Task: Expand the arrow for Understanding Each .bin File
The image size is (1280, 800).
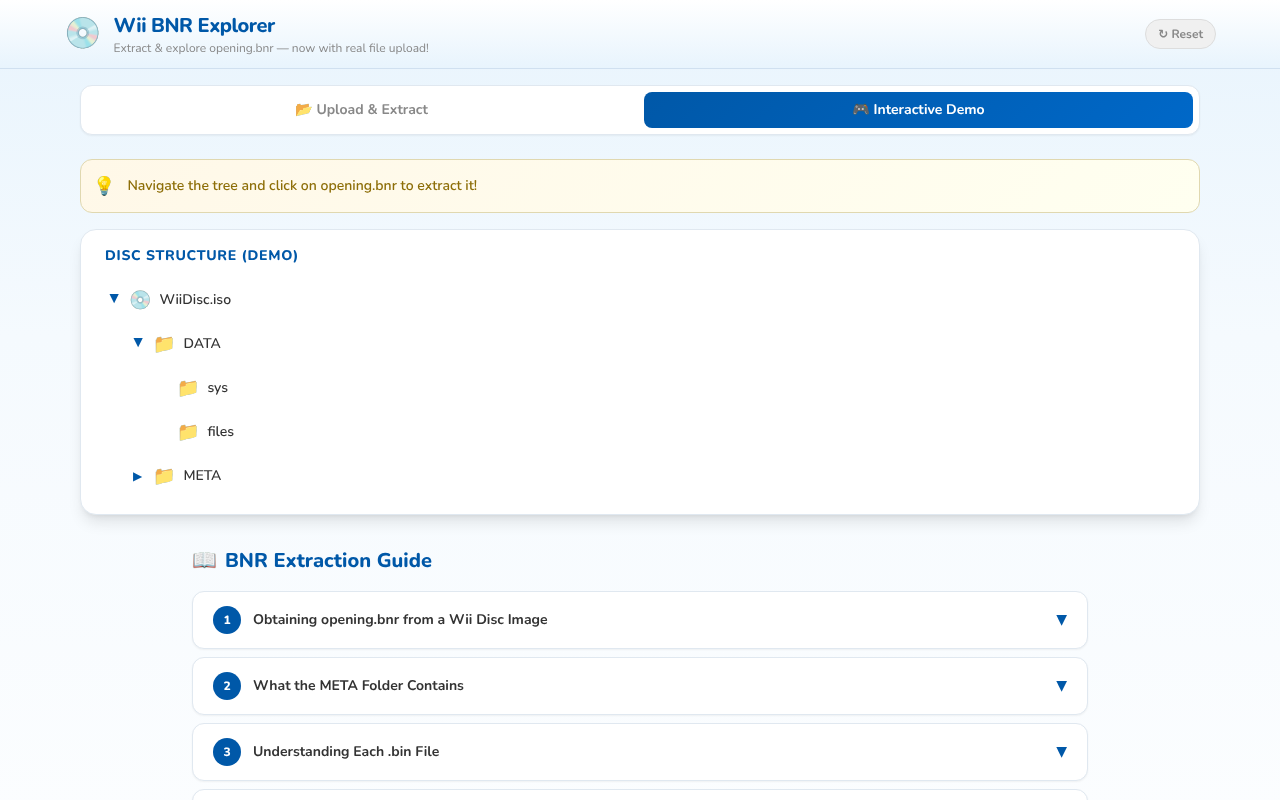Action: click(x=1061, y=752)
